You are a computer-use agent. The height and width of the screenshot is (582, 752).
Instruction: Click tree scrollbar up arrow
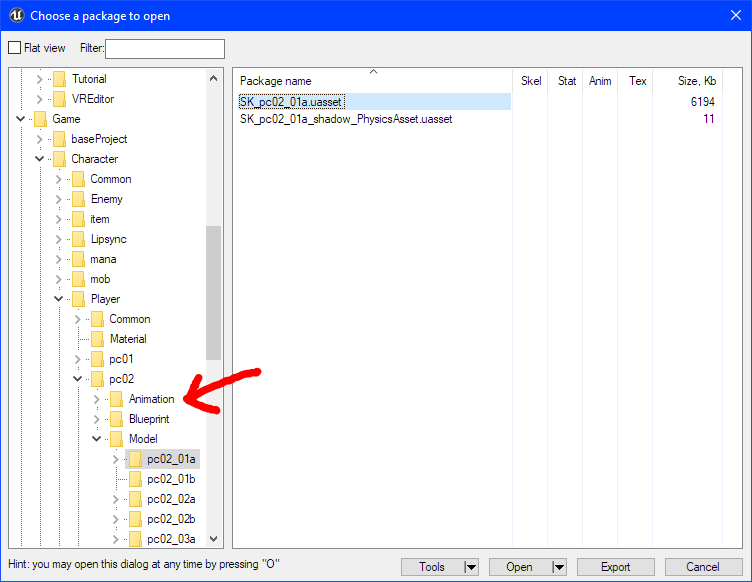214,78
